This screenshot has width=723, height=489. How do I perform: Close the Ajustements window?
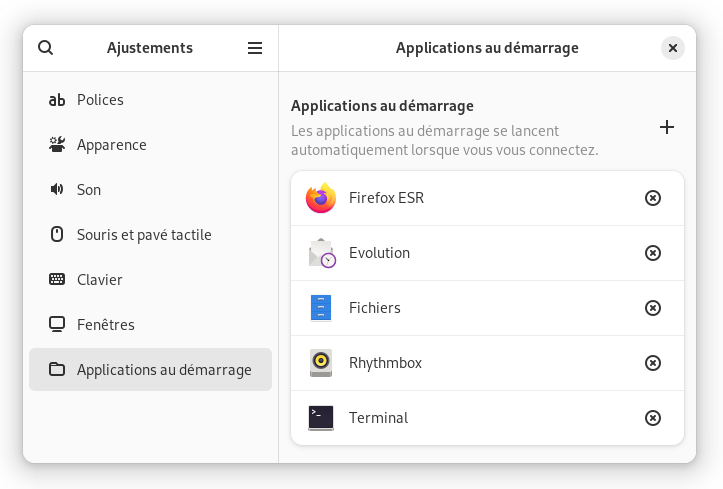pos(673,48)
